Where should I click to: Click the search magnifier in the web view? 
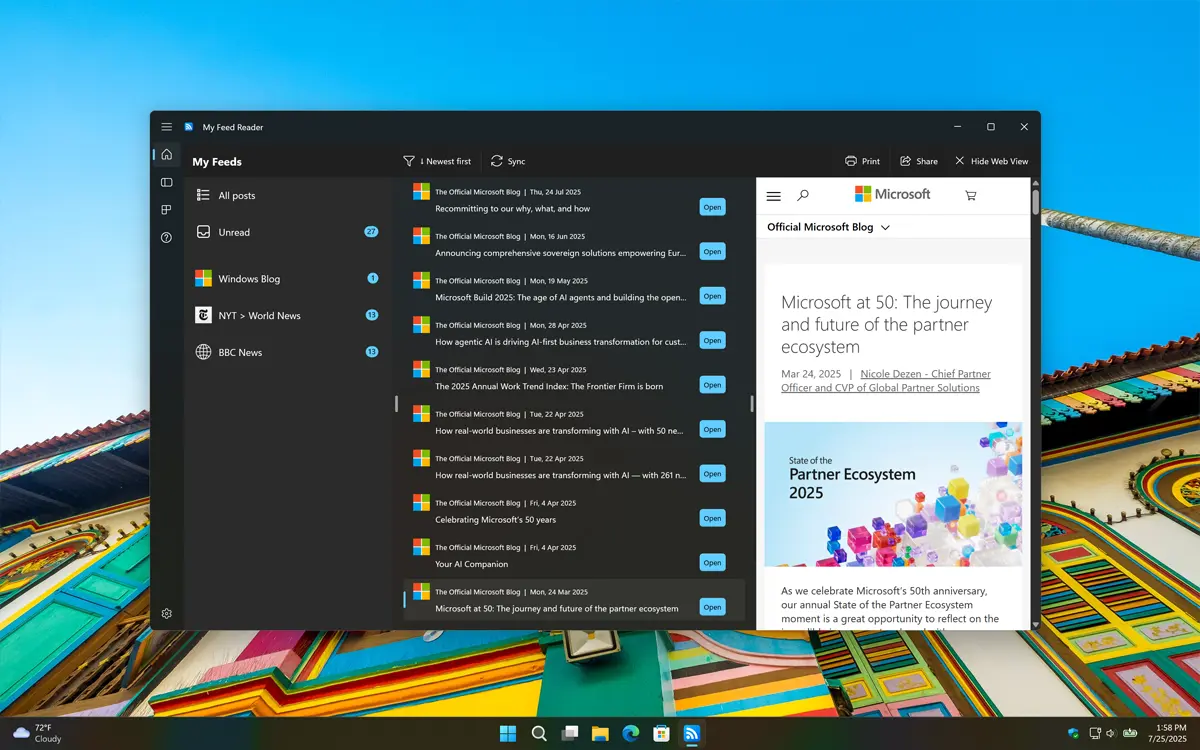coord(803,196)
